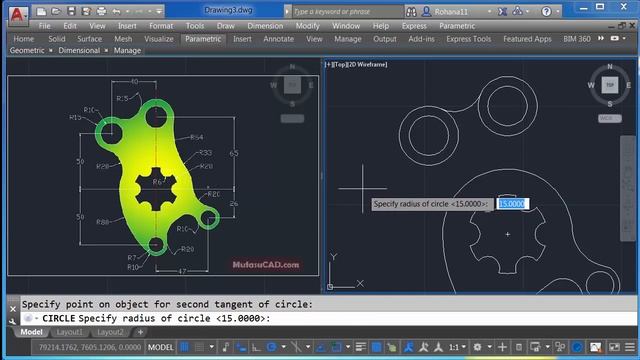The height and width of the screenshot is (360, 640).
Task: Toggle lineweight display in status bar
Action: 360,347
